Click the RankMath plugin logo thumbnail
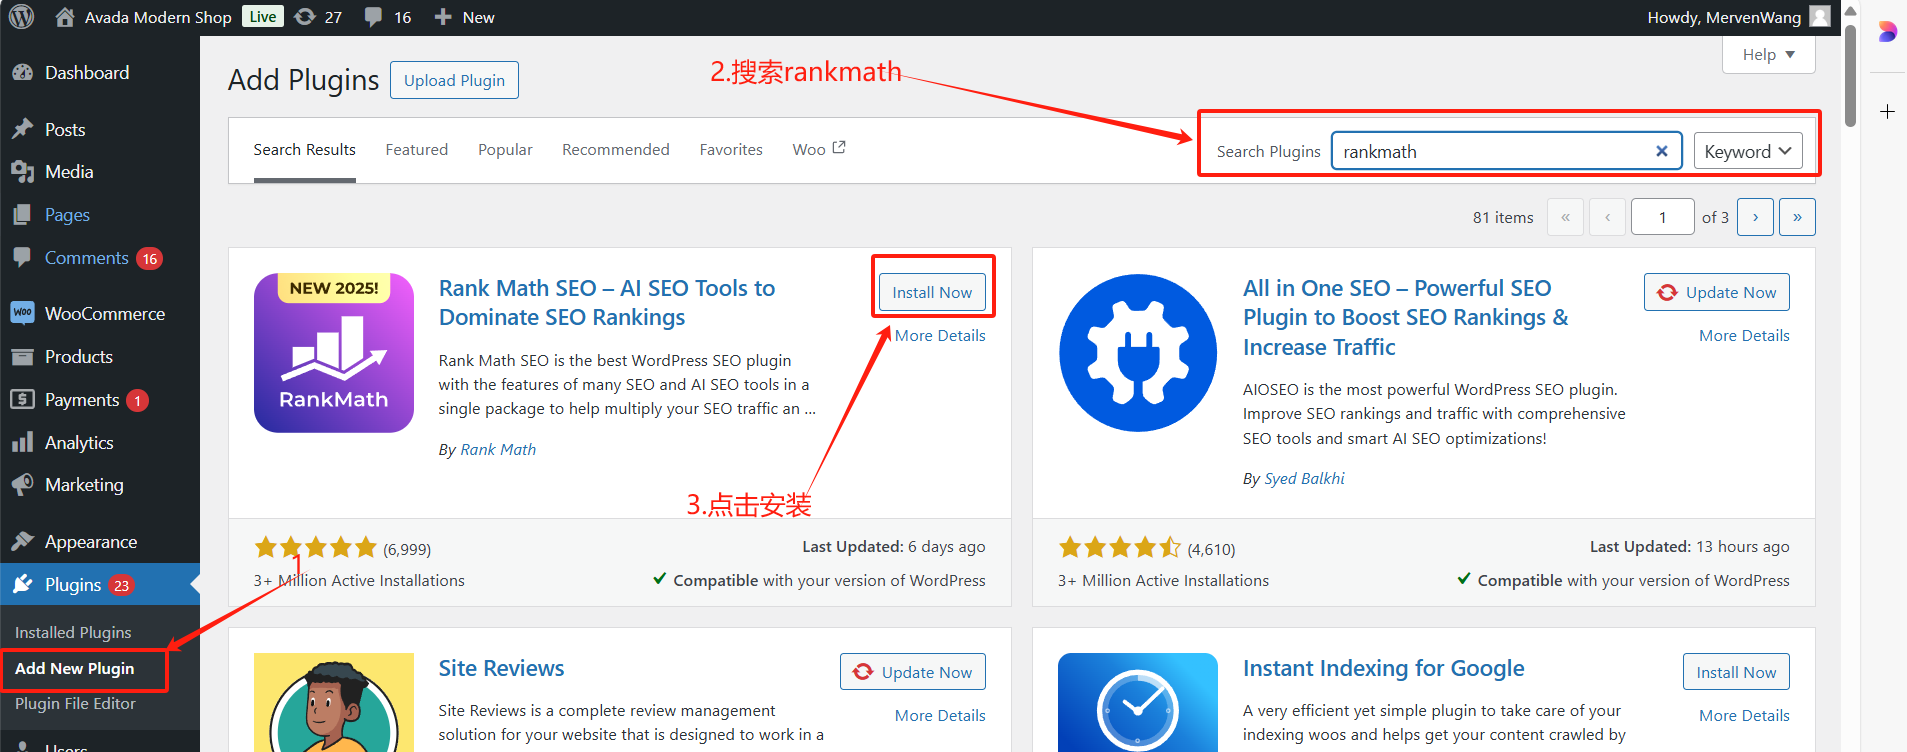Image resolution: width=1907 pixels, height=752 pixels. point(334,353)
